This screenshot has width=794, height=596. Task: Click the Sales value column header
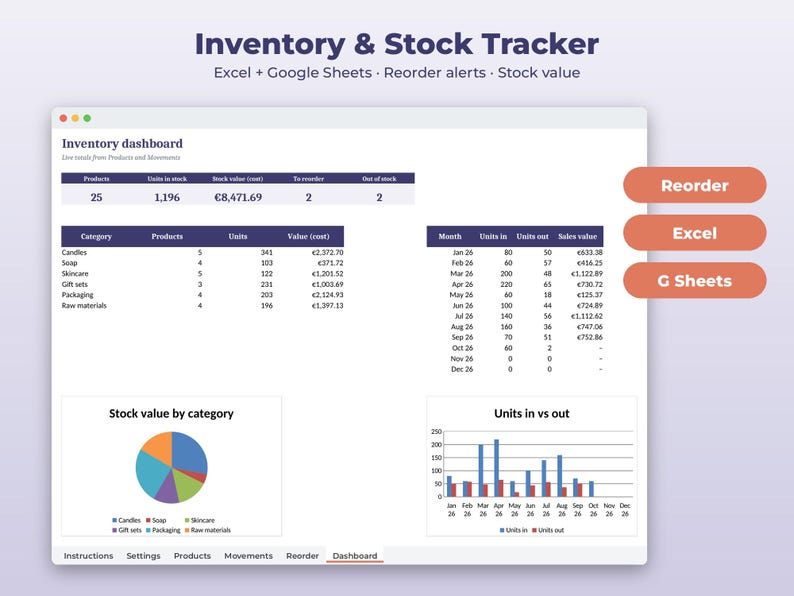click(577, 236)
